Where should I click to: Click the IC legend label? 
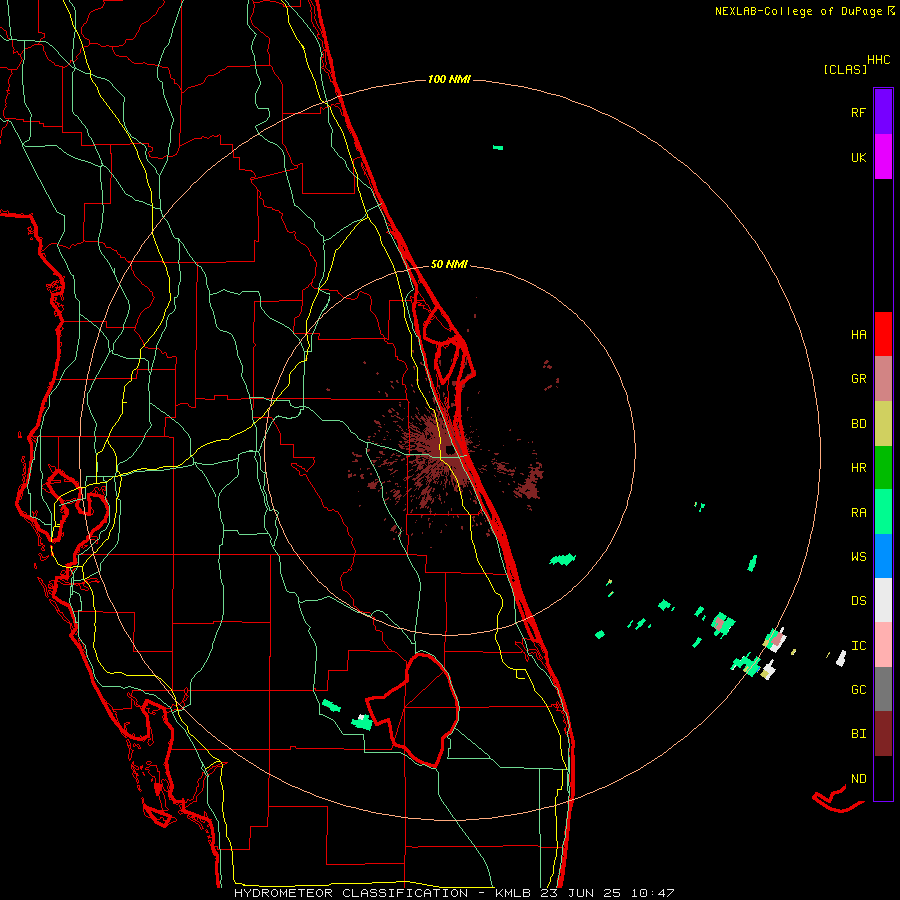(x=858, y=645)
